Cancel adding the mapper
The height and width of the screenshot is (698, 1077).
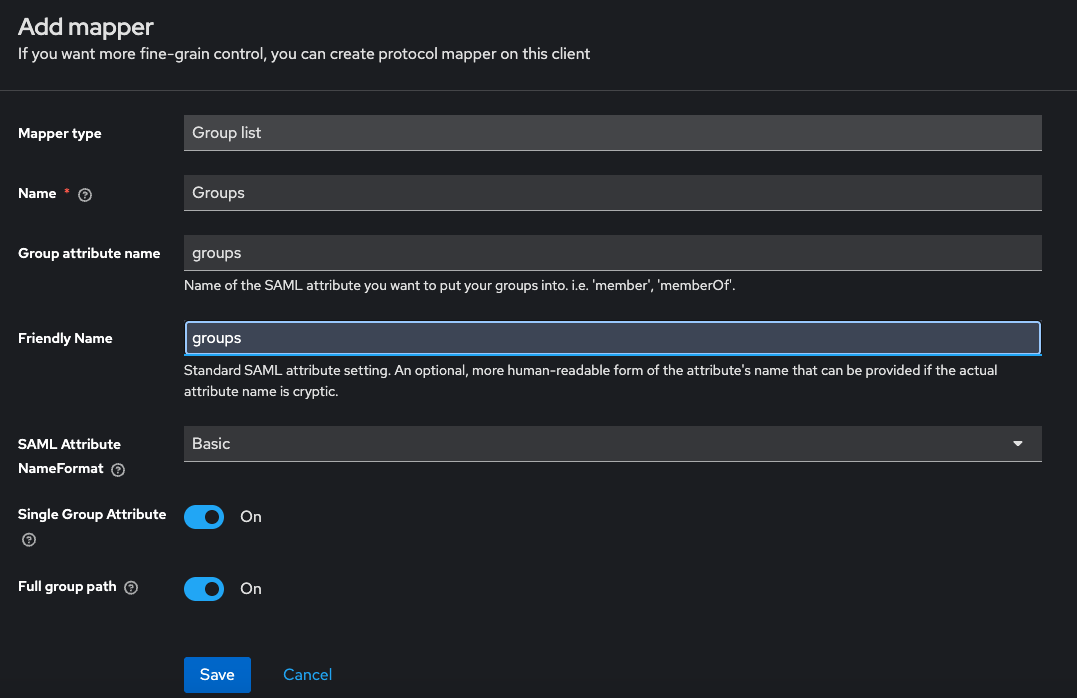(x=307, y=675)
